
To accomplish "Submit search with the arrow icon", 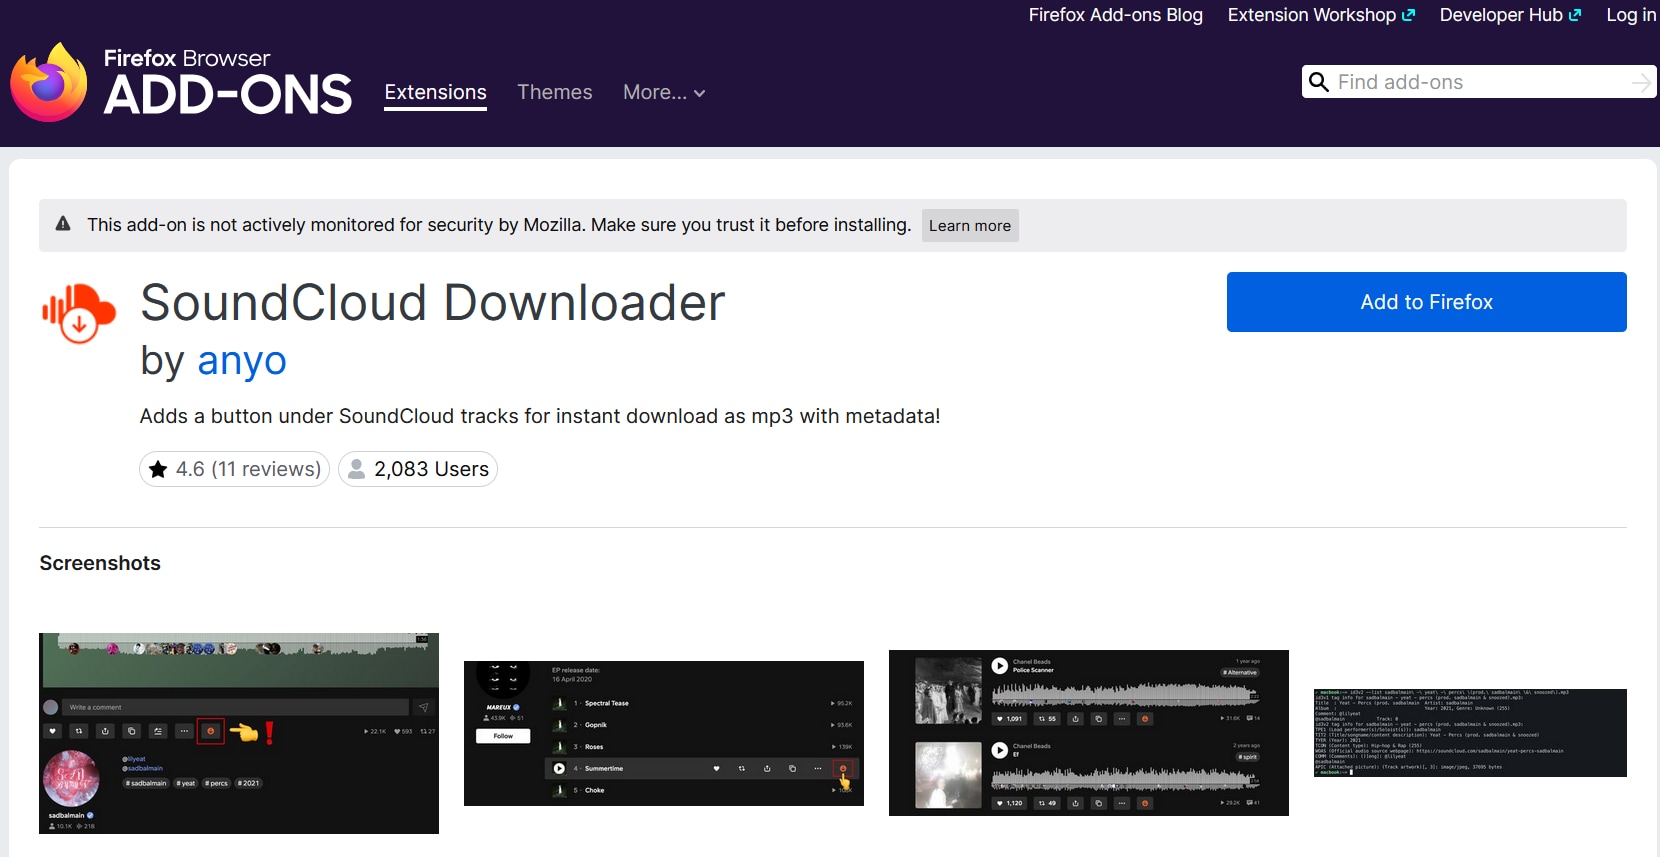I will point(1641,82).
